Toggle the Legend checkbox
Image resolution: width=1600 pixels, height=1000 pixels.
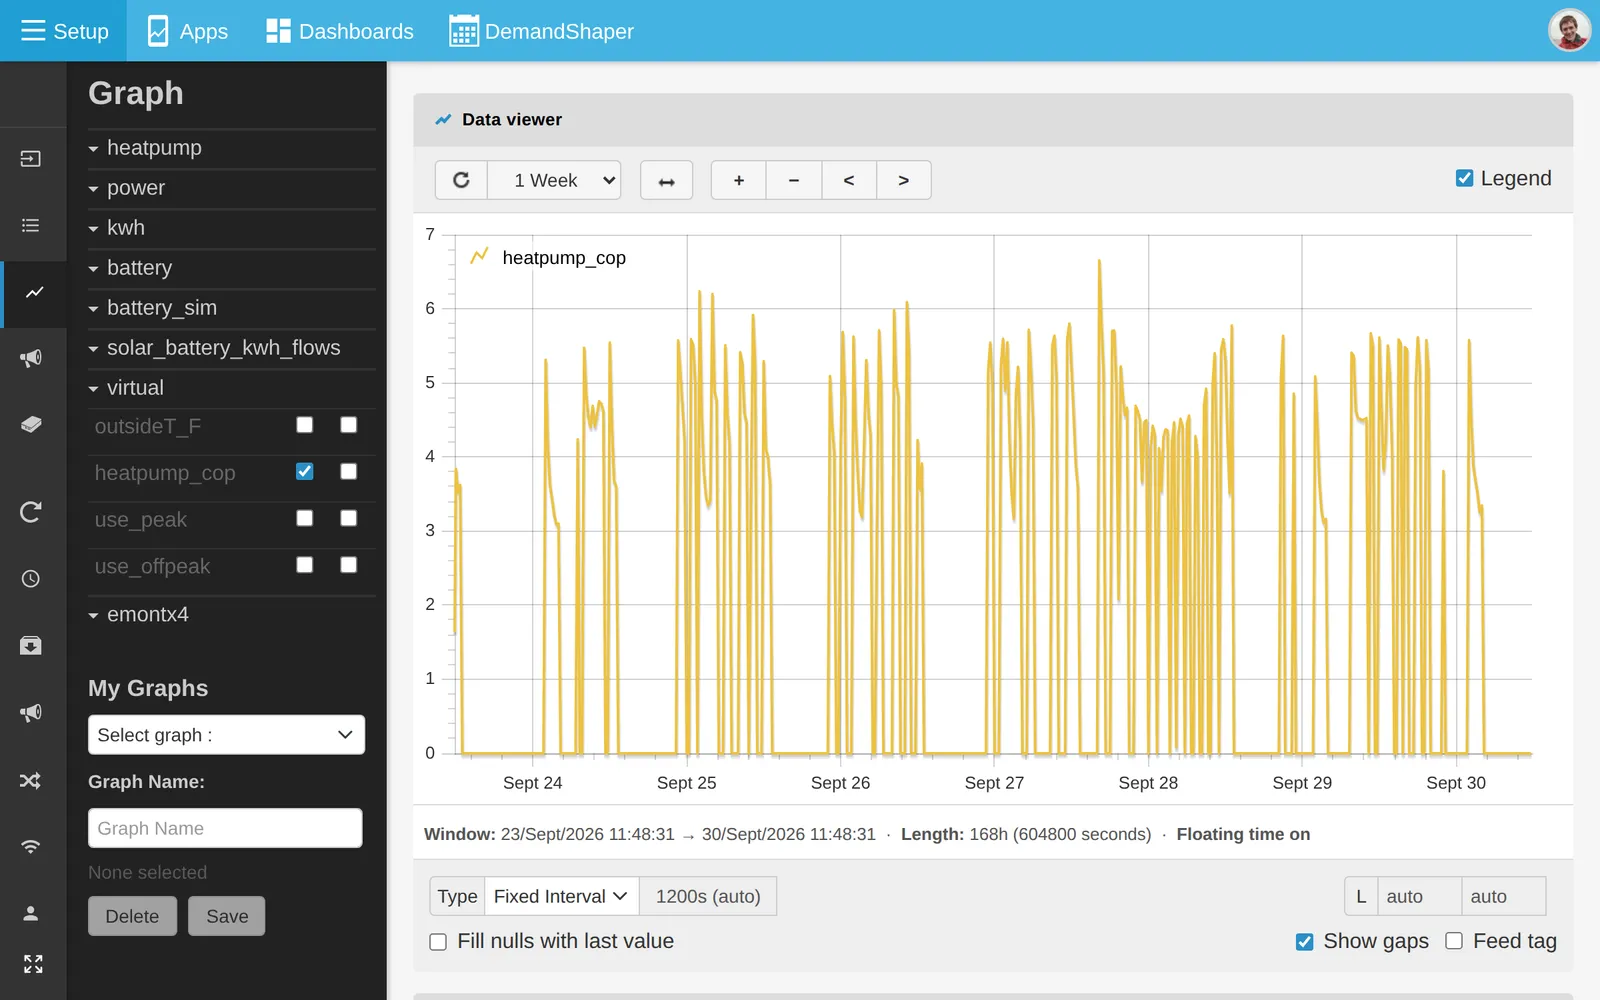click(x=1464, y=178)
